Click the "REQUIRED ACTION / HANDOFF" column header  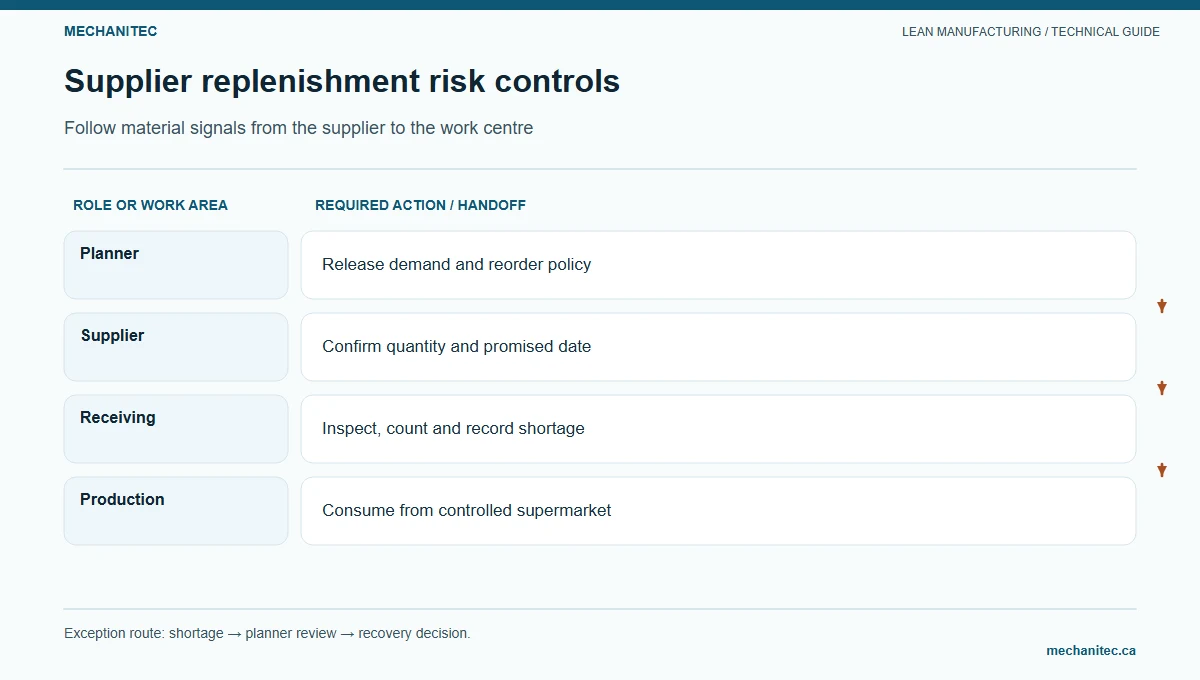(420, 205)
